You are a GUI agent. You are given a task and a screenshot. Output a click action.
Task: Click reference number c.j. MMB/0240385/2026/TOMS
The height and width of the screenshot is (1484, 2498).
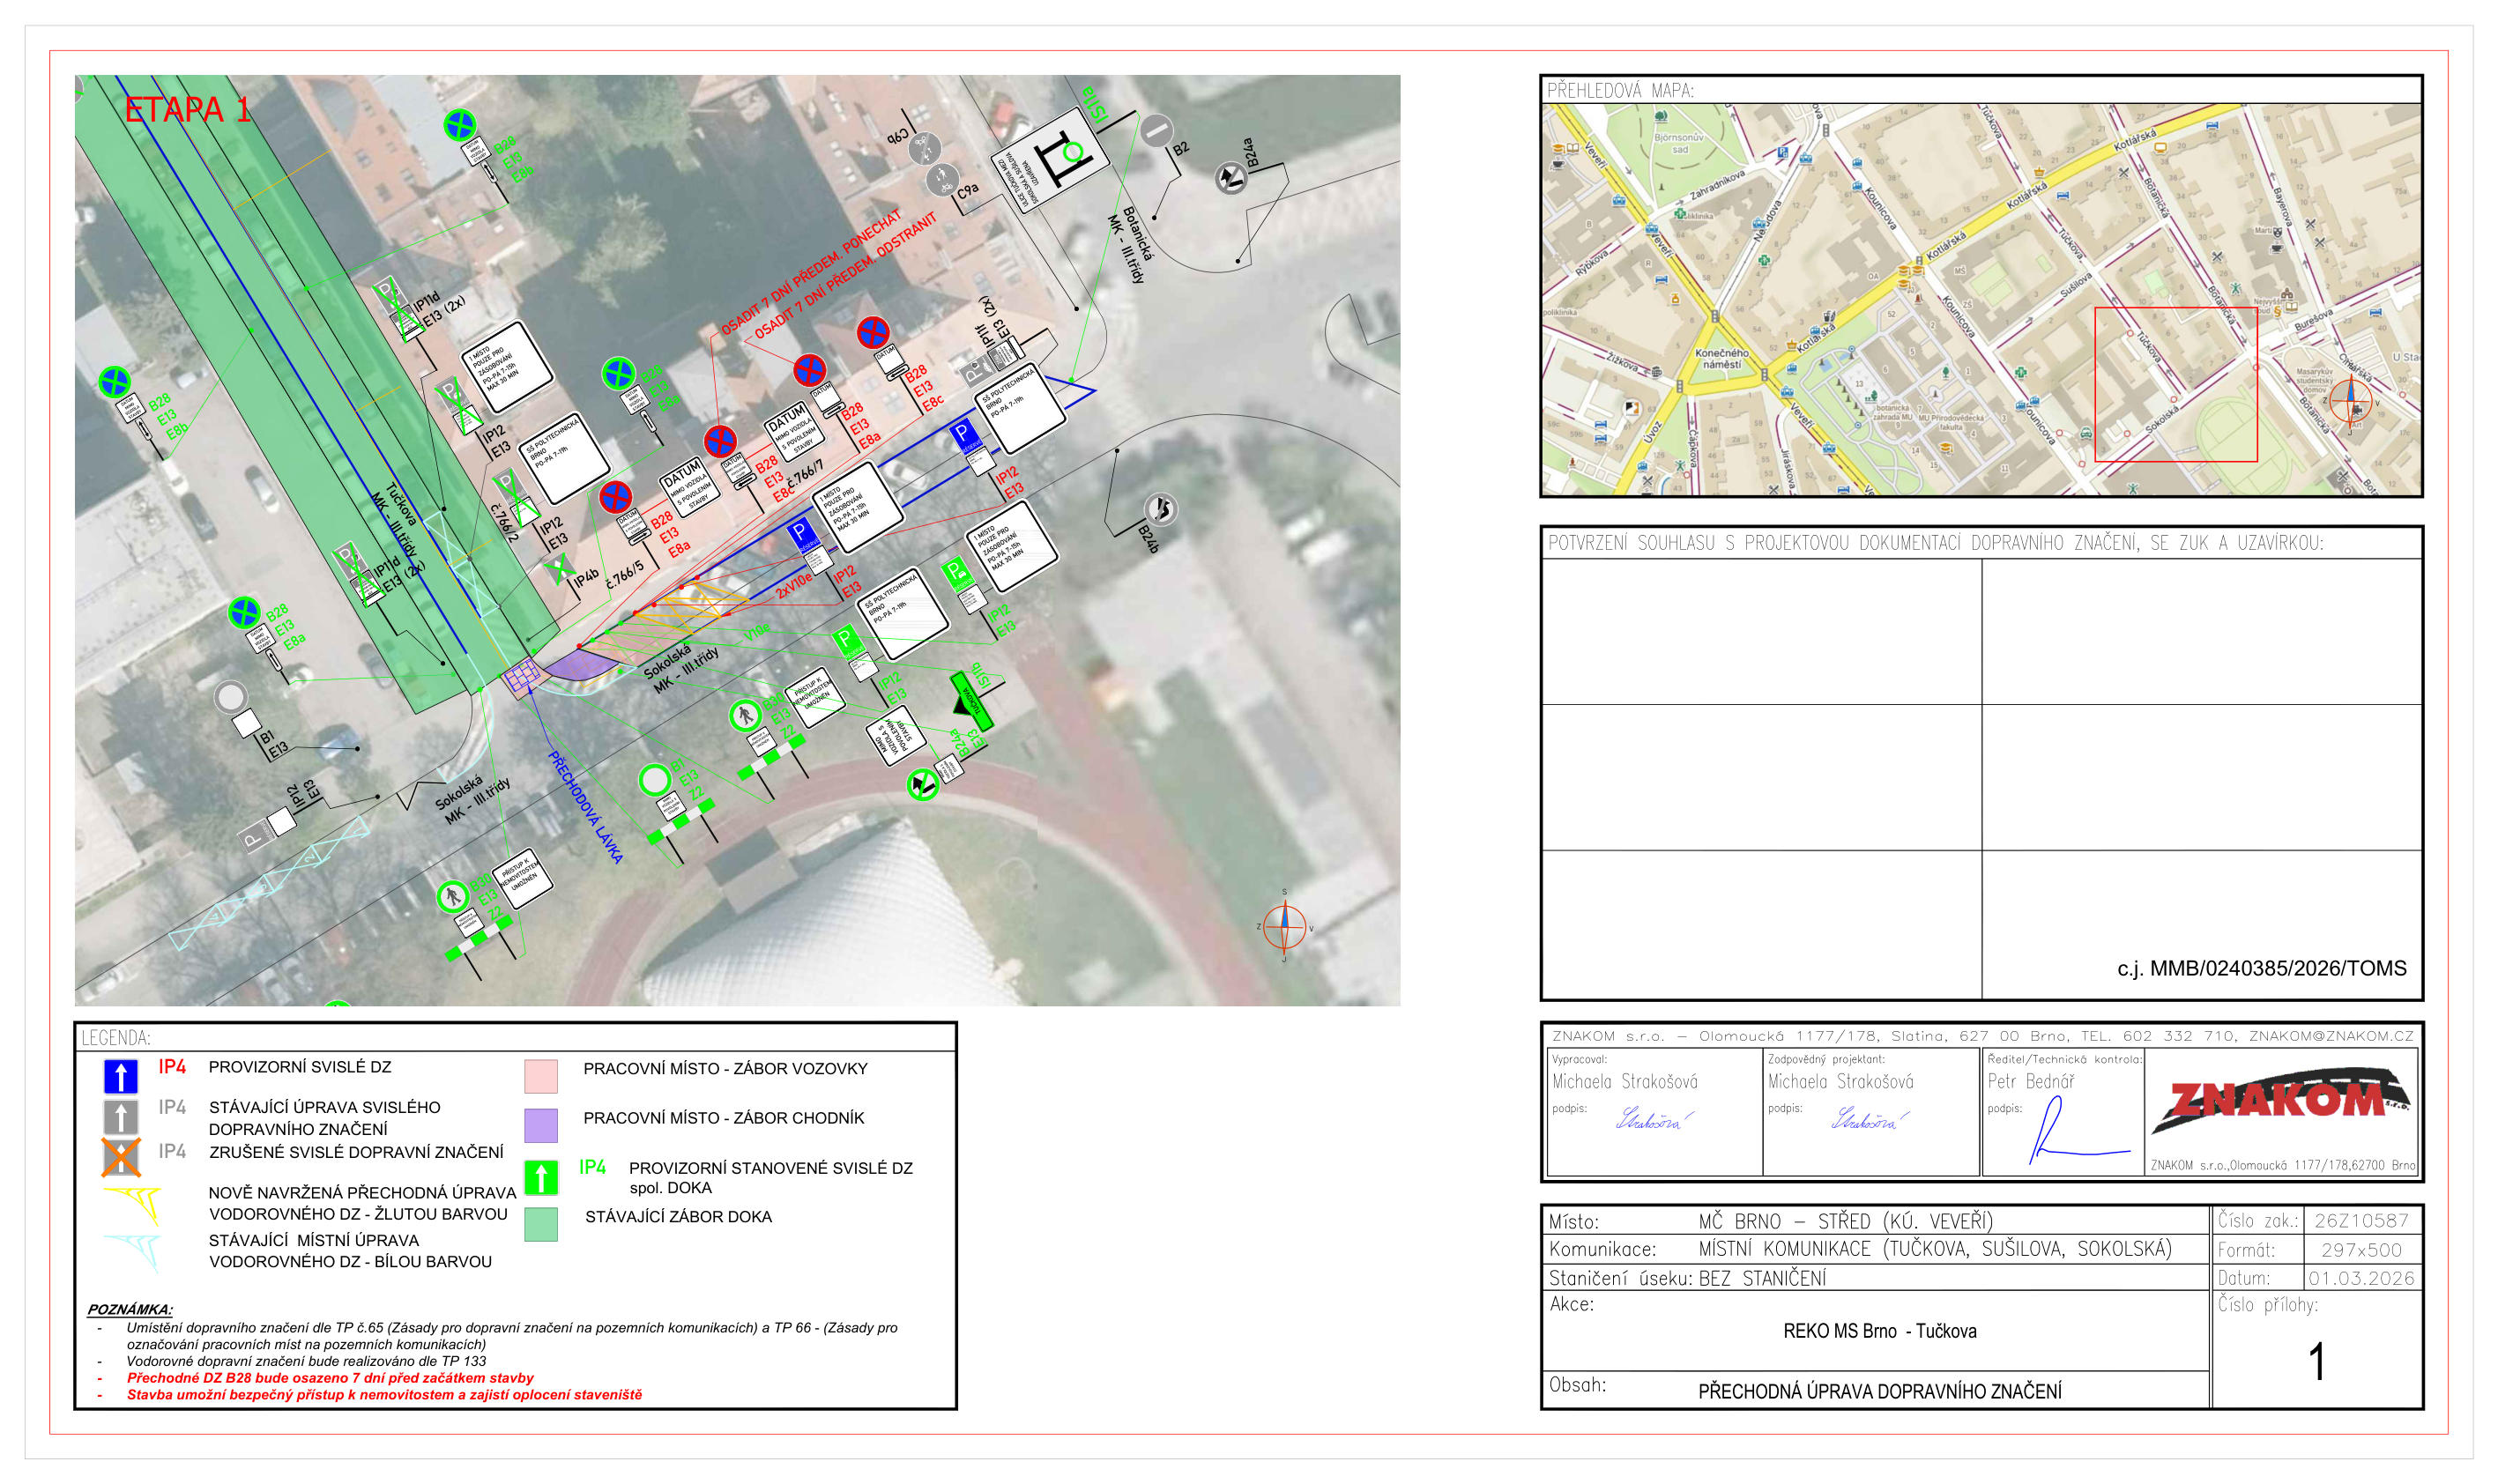2262,968
